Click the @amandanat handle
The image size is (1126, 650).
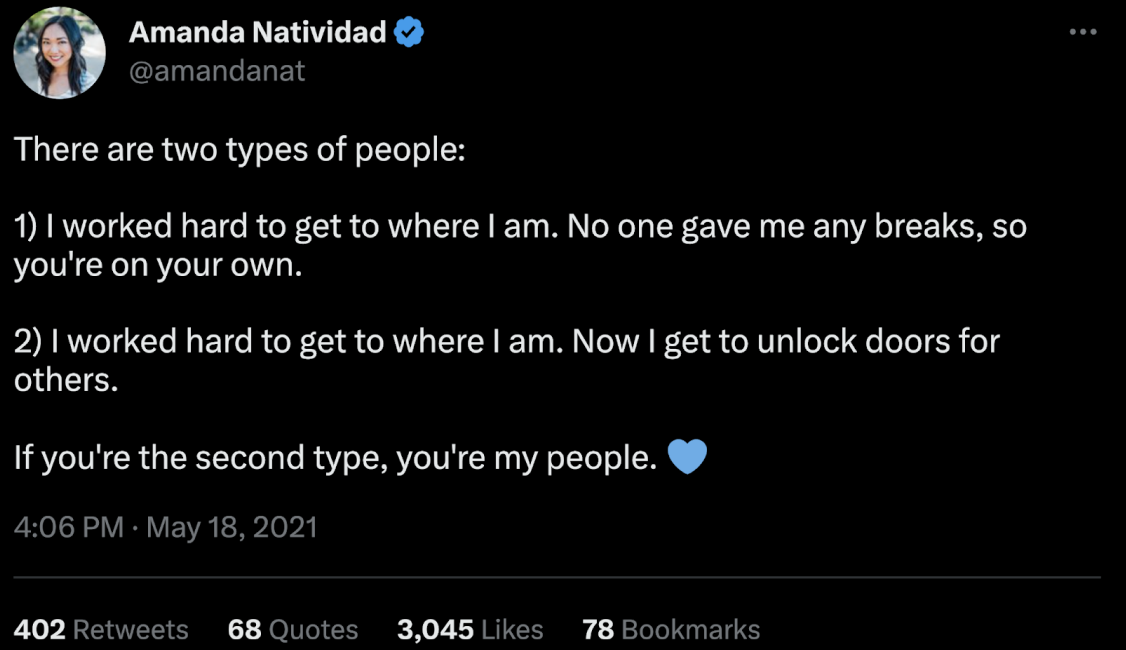pyautogui.click(x=217, y=71)
